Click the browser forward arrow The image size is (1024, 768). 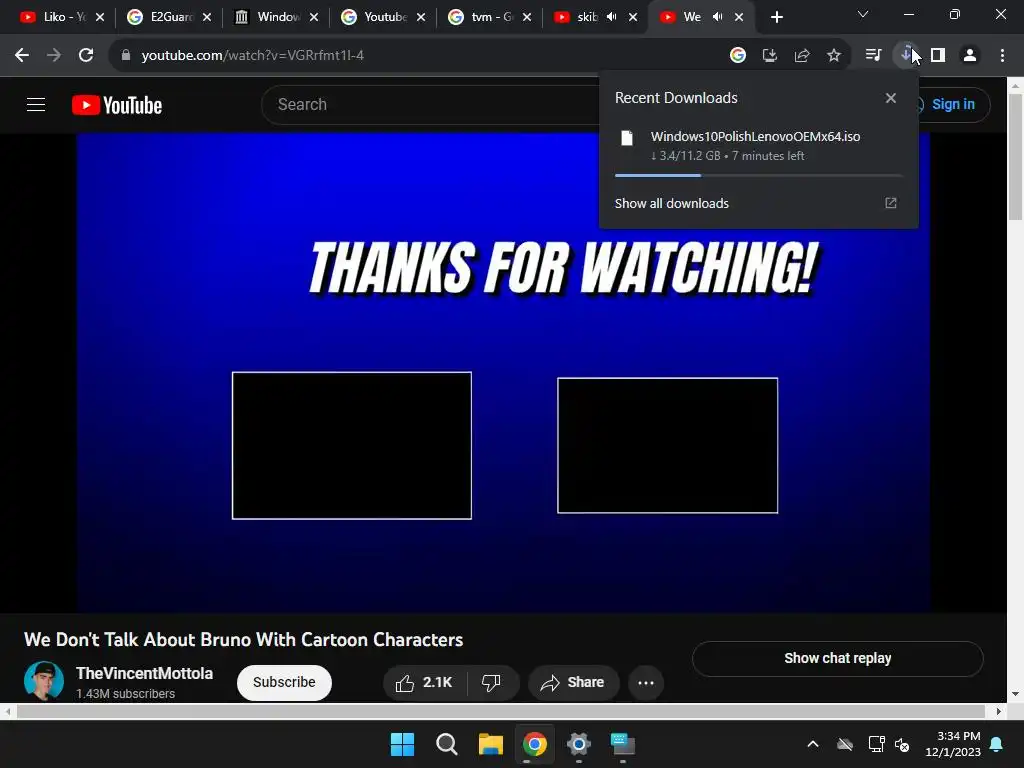coord(54,56)
